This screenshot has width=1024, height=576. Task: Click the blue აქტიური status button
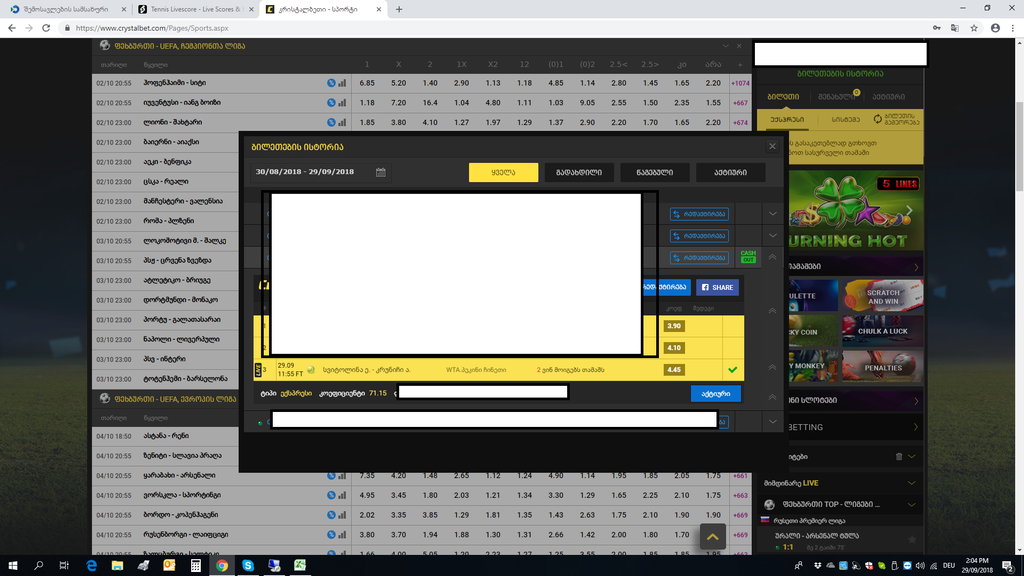[x=716, y=394]
